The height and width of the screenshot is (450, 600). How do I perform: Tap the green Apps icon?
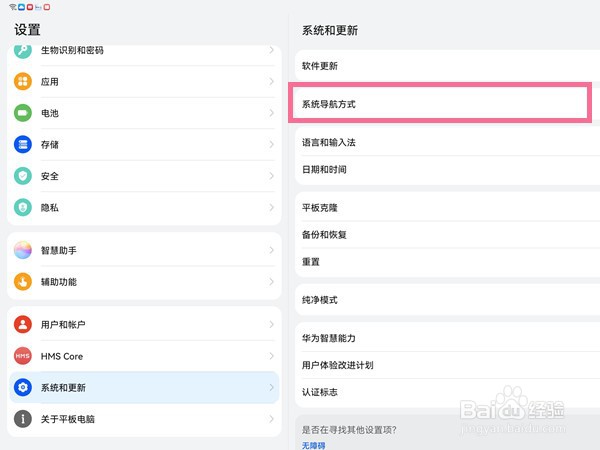tap(23, 82)
